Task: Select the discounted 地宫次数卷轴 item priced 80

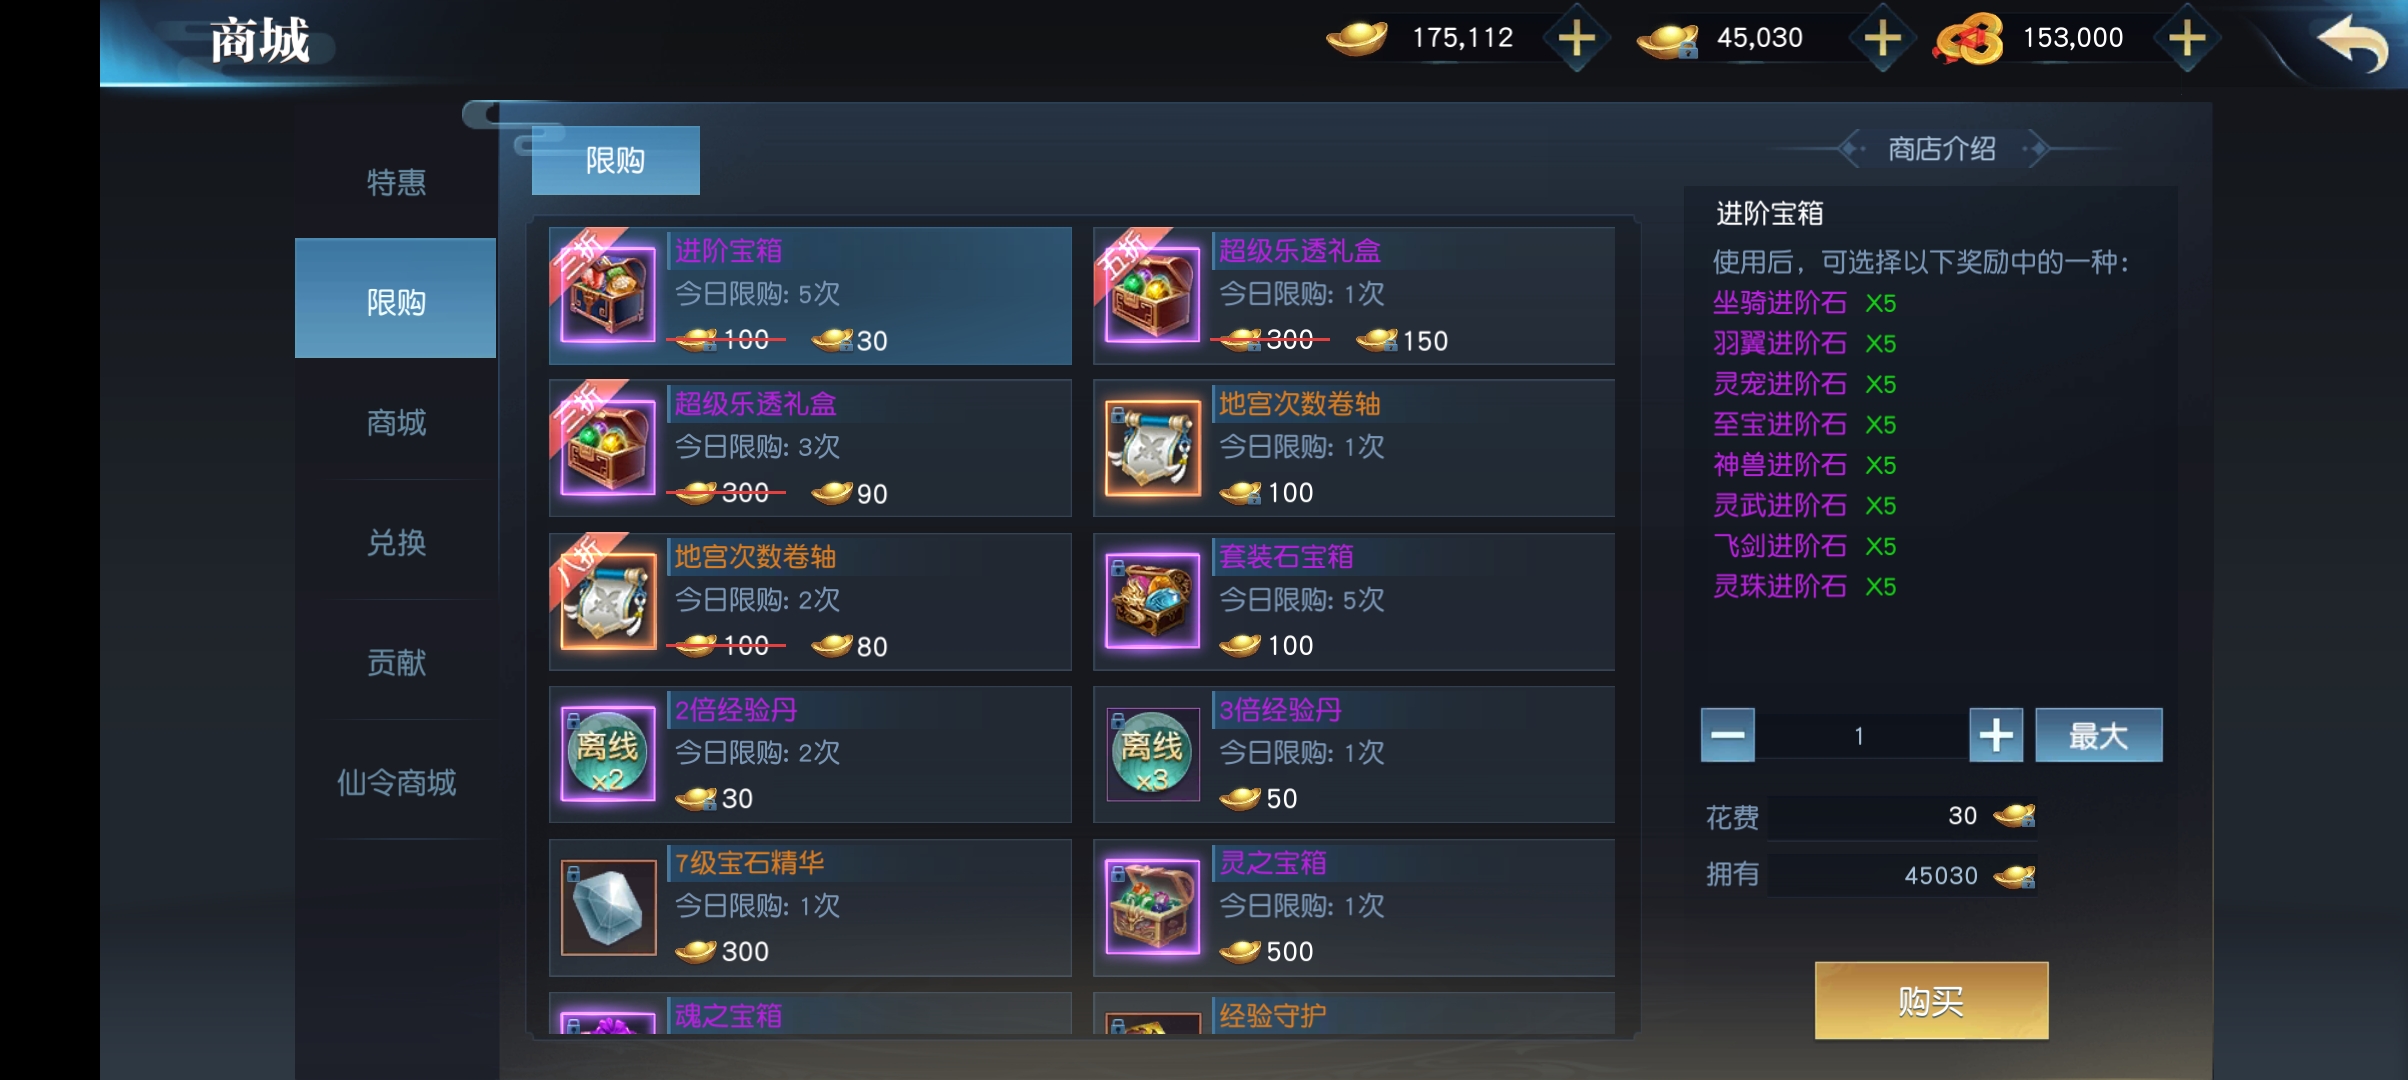Action: 810,601
